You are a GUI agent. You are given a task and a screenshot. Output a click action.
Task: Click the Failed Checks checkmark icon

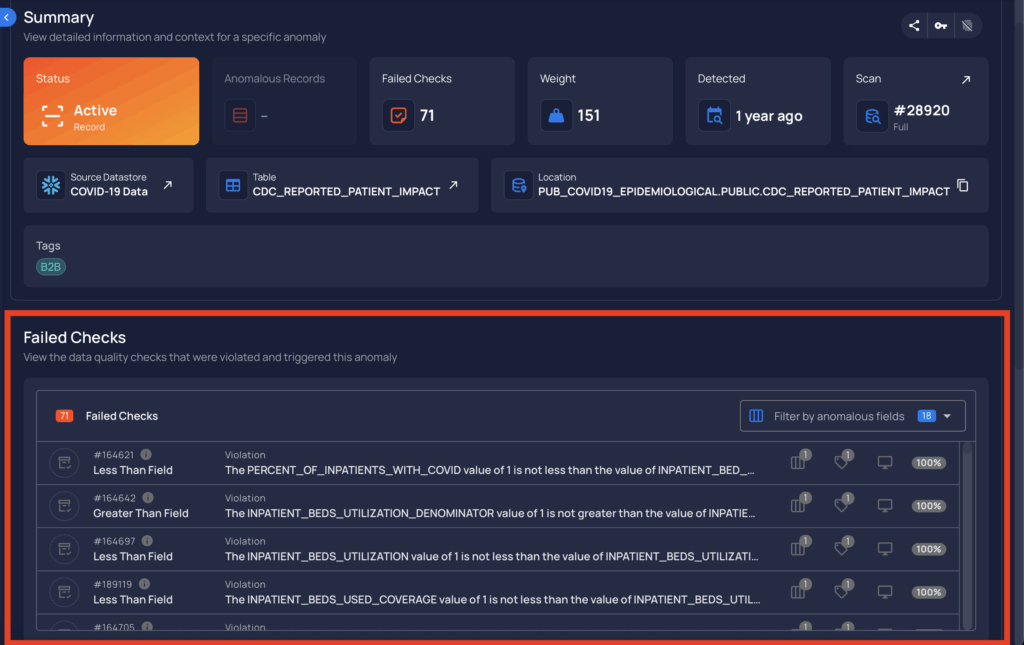point(398,116)
